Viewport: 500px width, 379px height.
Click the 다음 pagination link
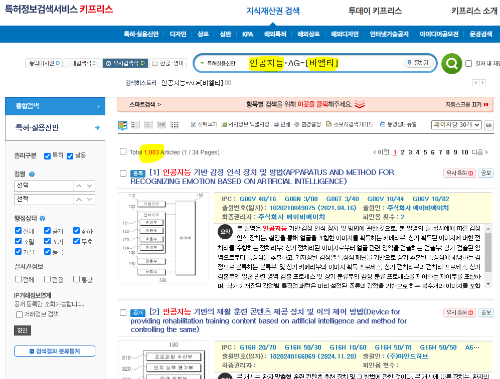[480, 152]
